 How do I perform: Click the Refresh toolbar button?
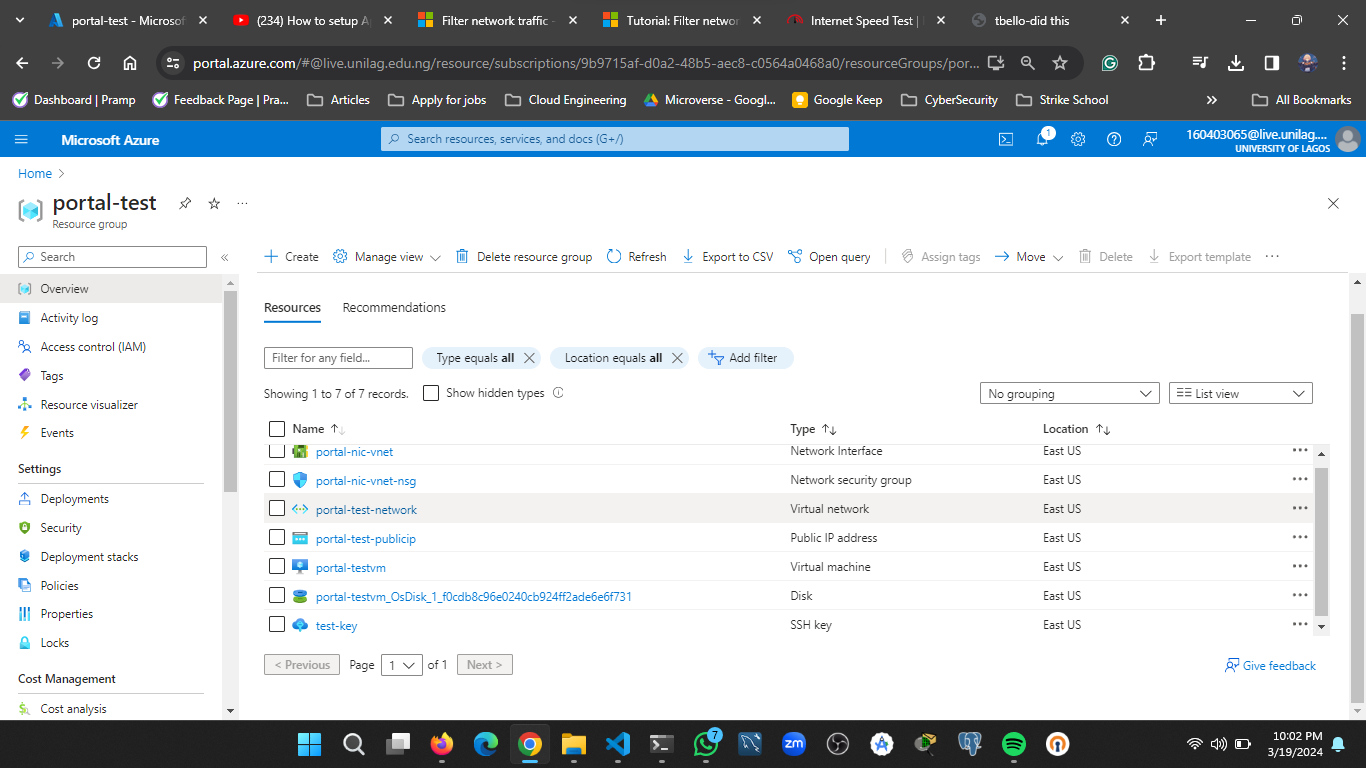(x=636, y=257)
